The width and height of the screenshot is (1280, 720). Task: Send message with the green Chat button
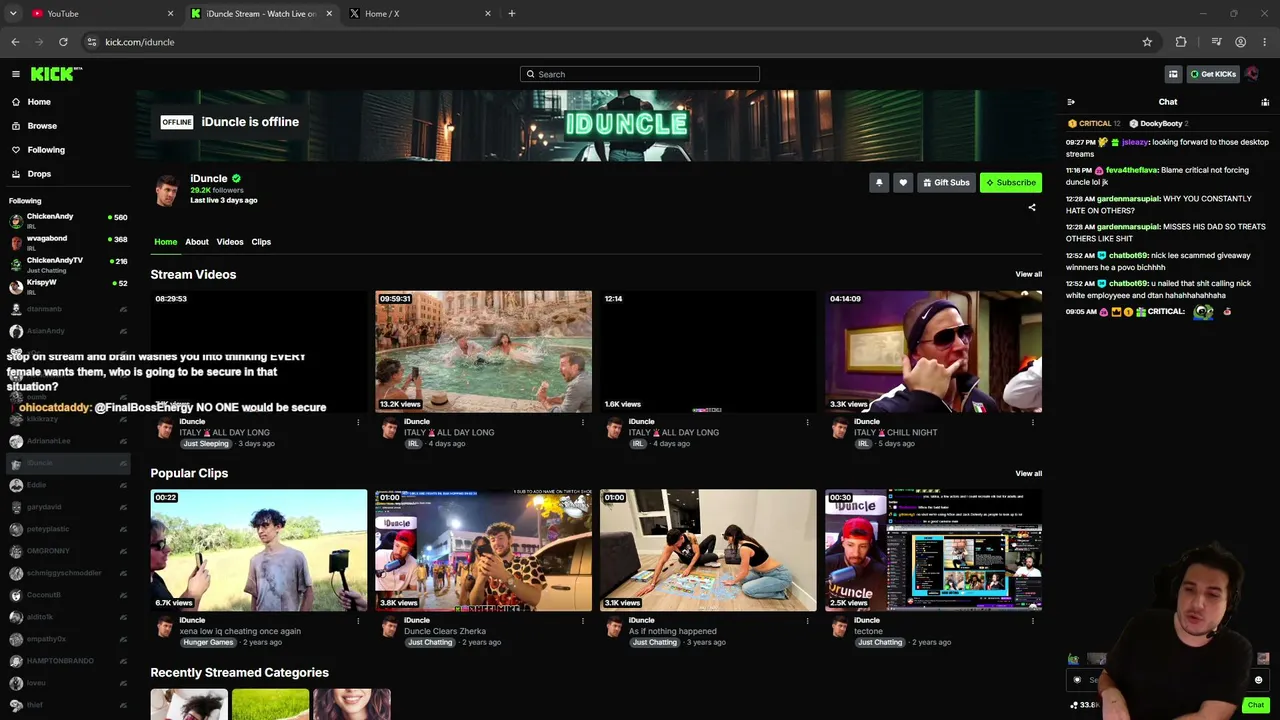point(1256,705)
